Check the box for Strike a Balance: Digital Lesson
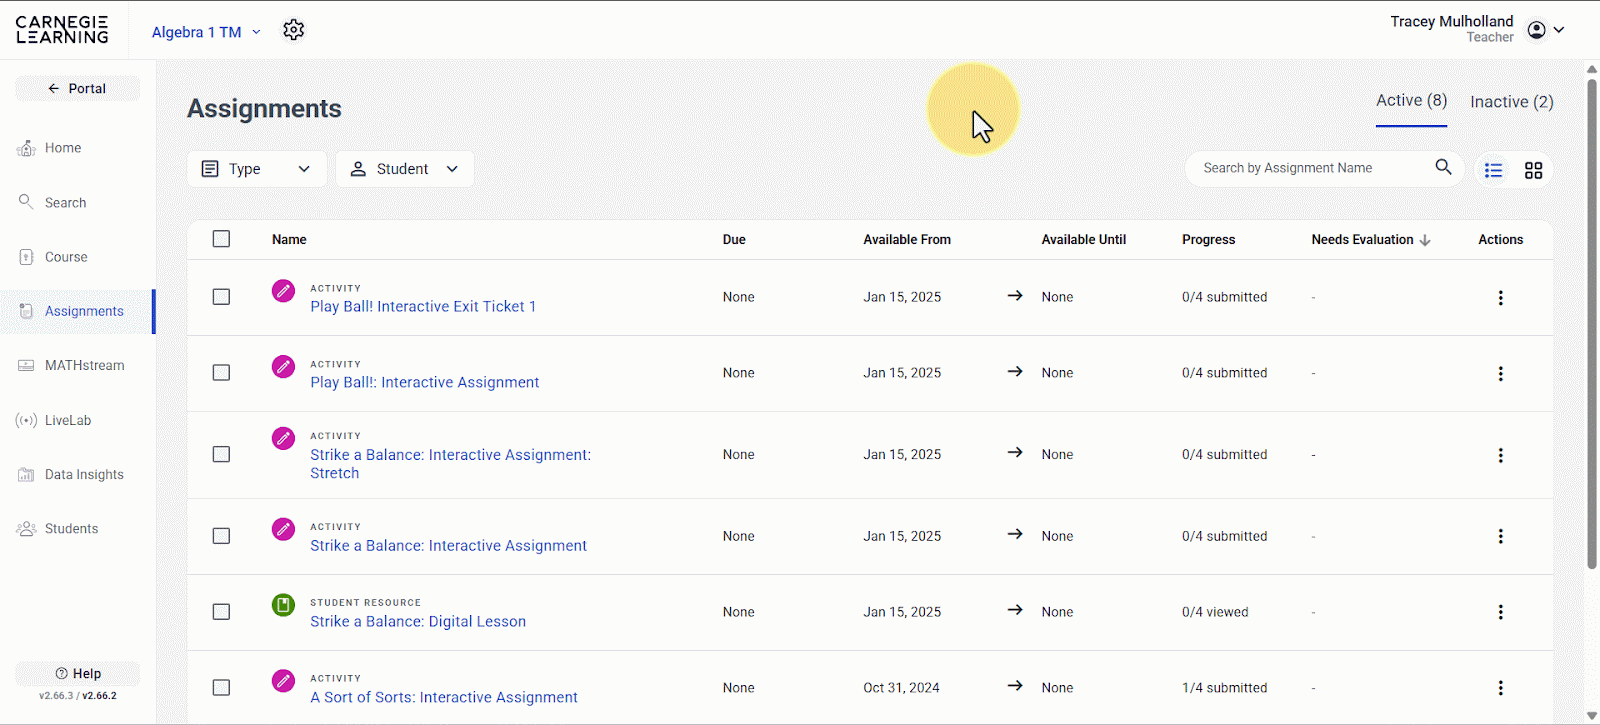 pos(221,612)
